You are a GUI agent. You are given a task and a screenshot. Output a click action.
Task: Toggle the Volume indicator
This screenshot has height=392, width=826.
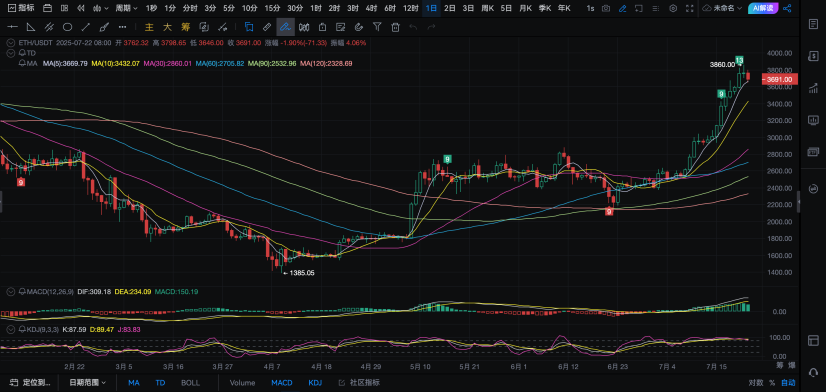click(x=242, y=383)
